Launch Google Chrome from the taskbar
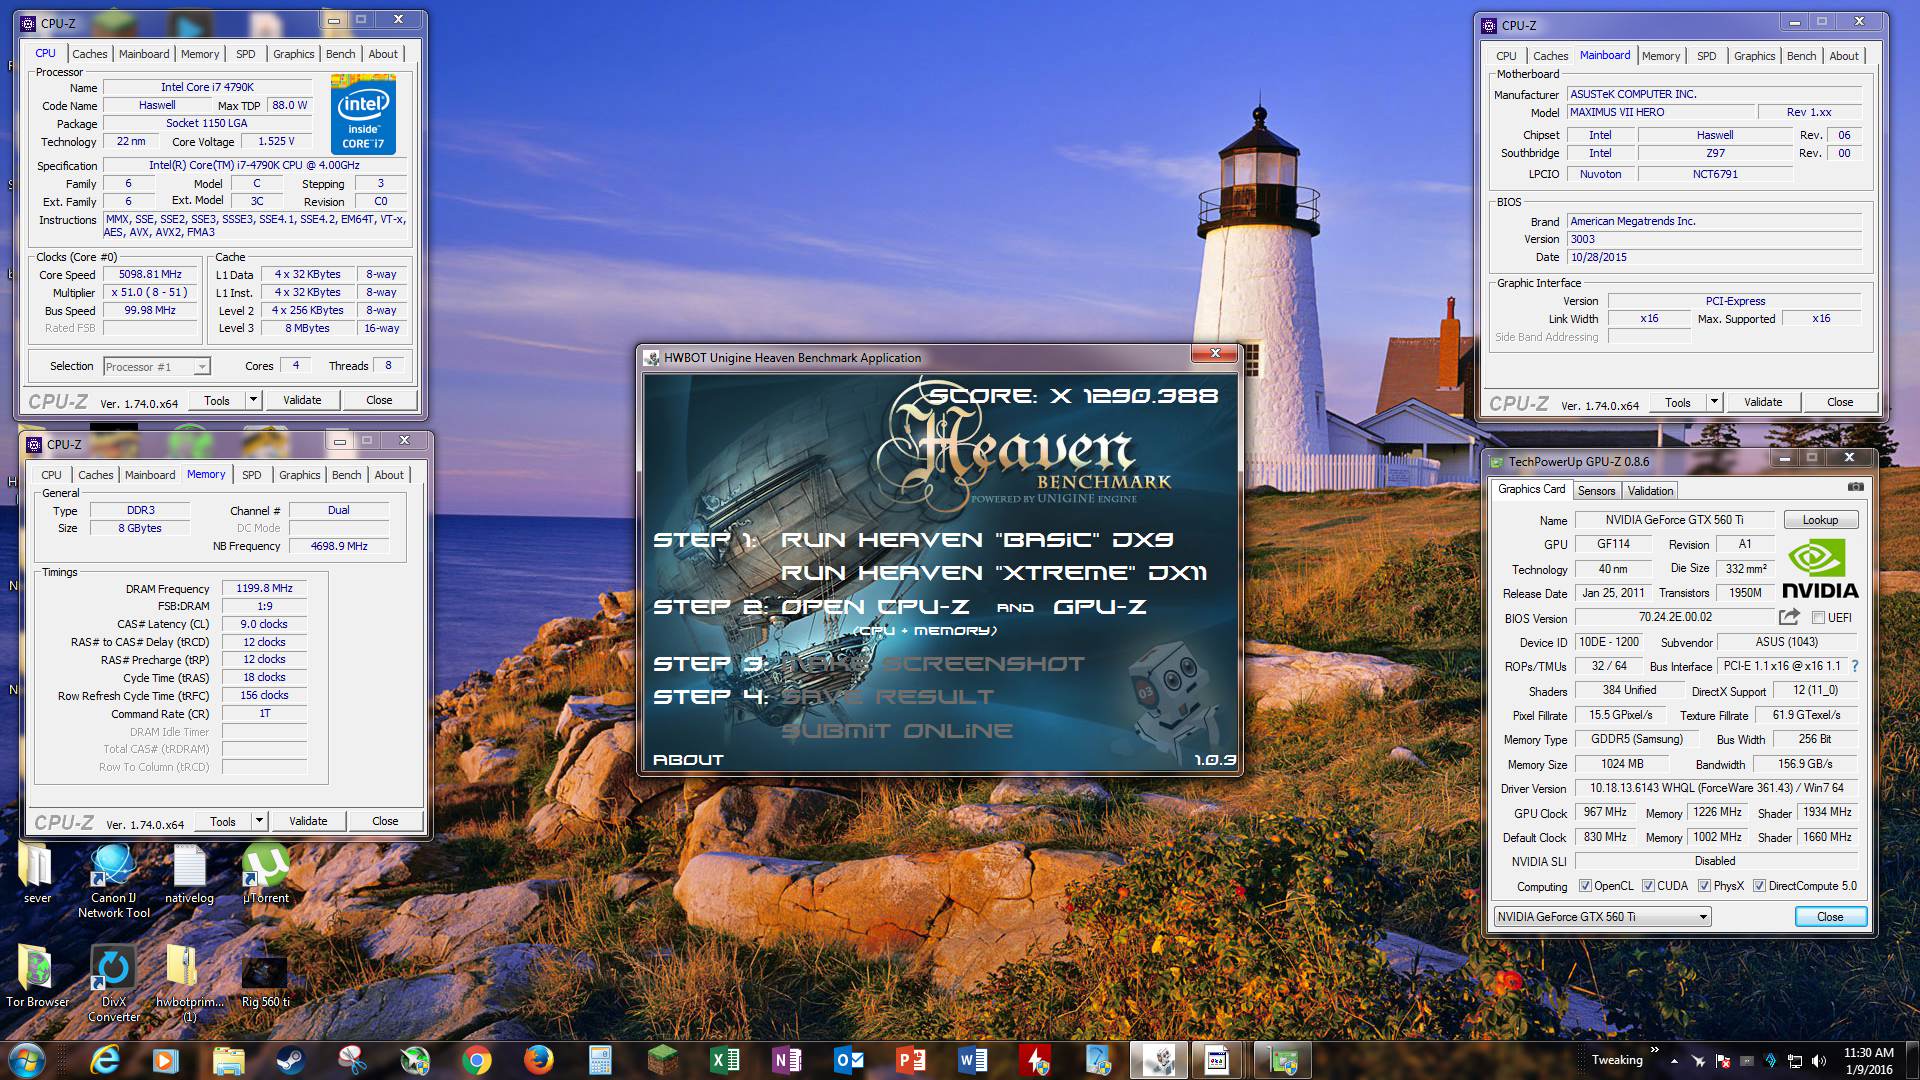Viewport: 1920px width, 1080px height. [477, 1059]
